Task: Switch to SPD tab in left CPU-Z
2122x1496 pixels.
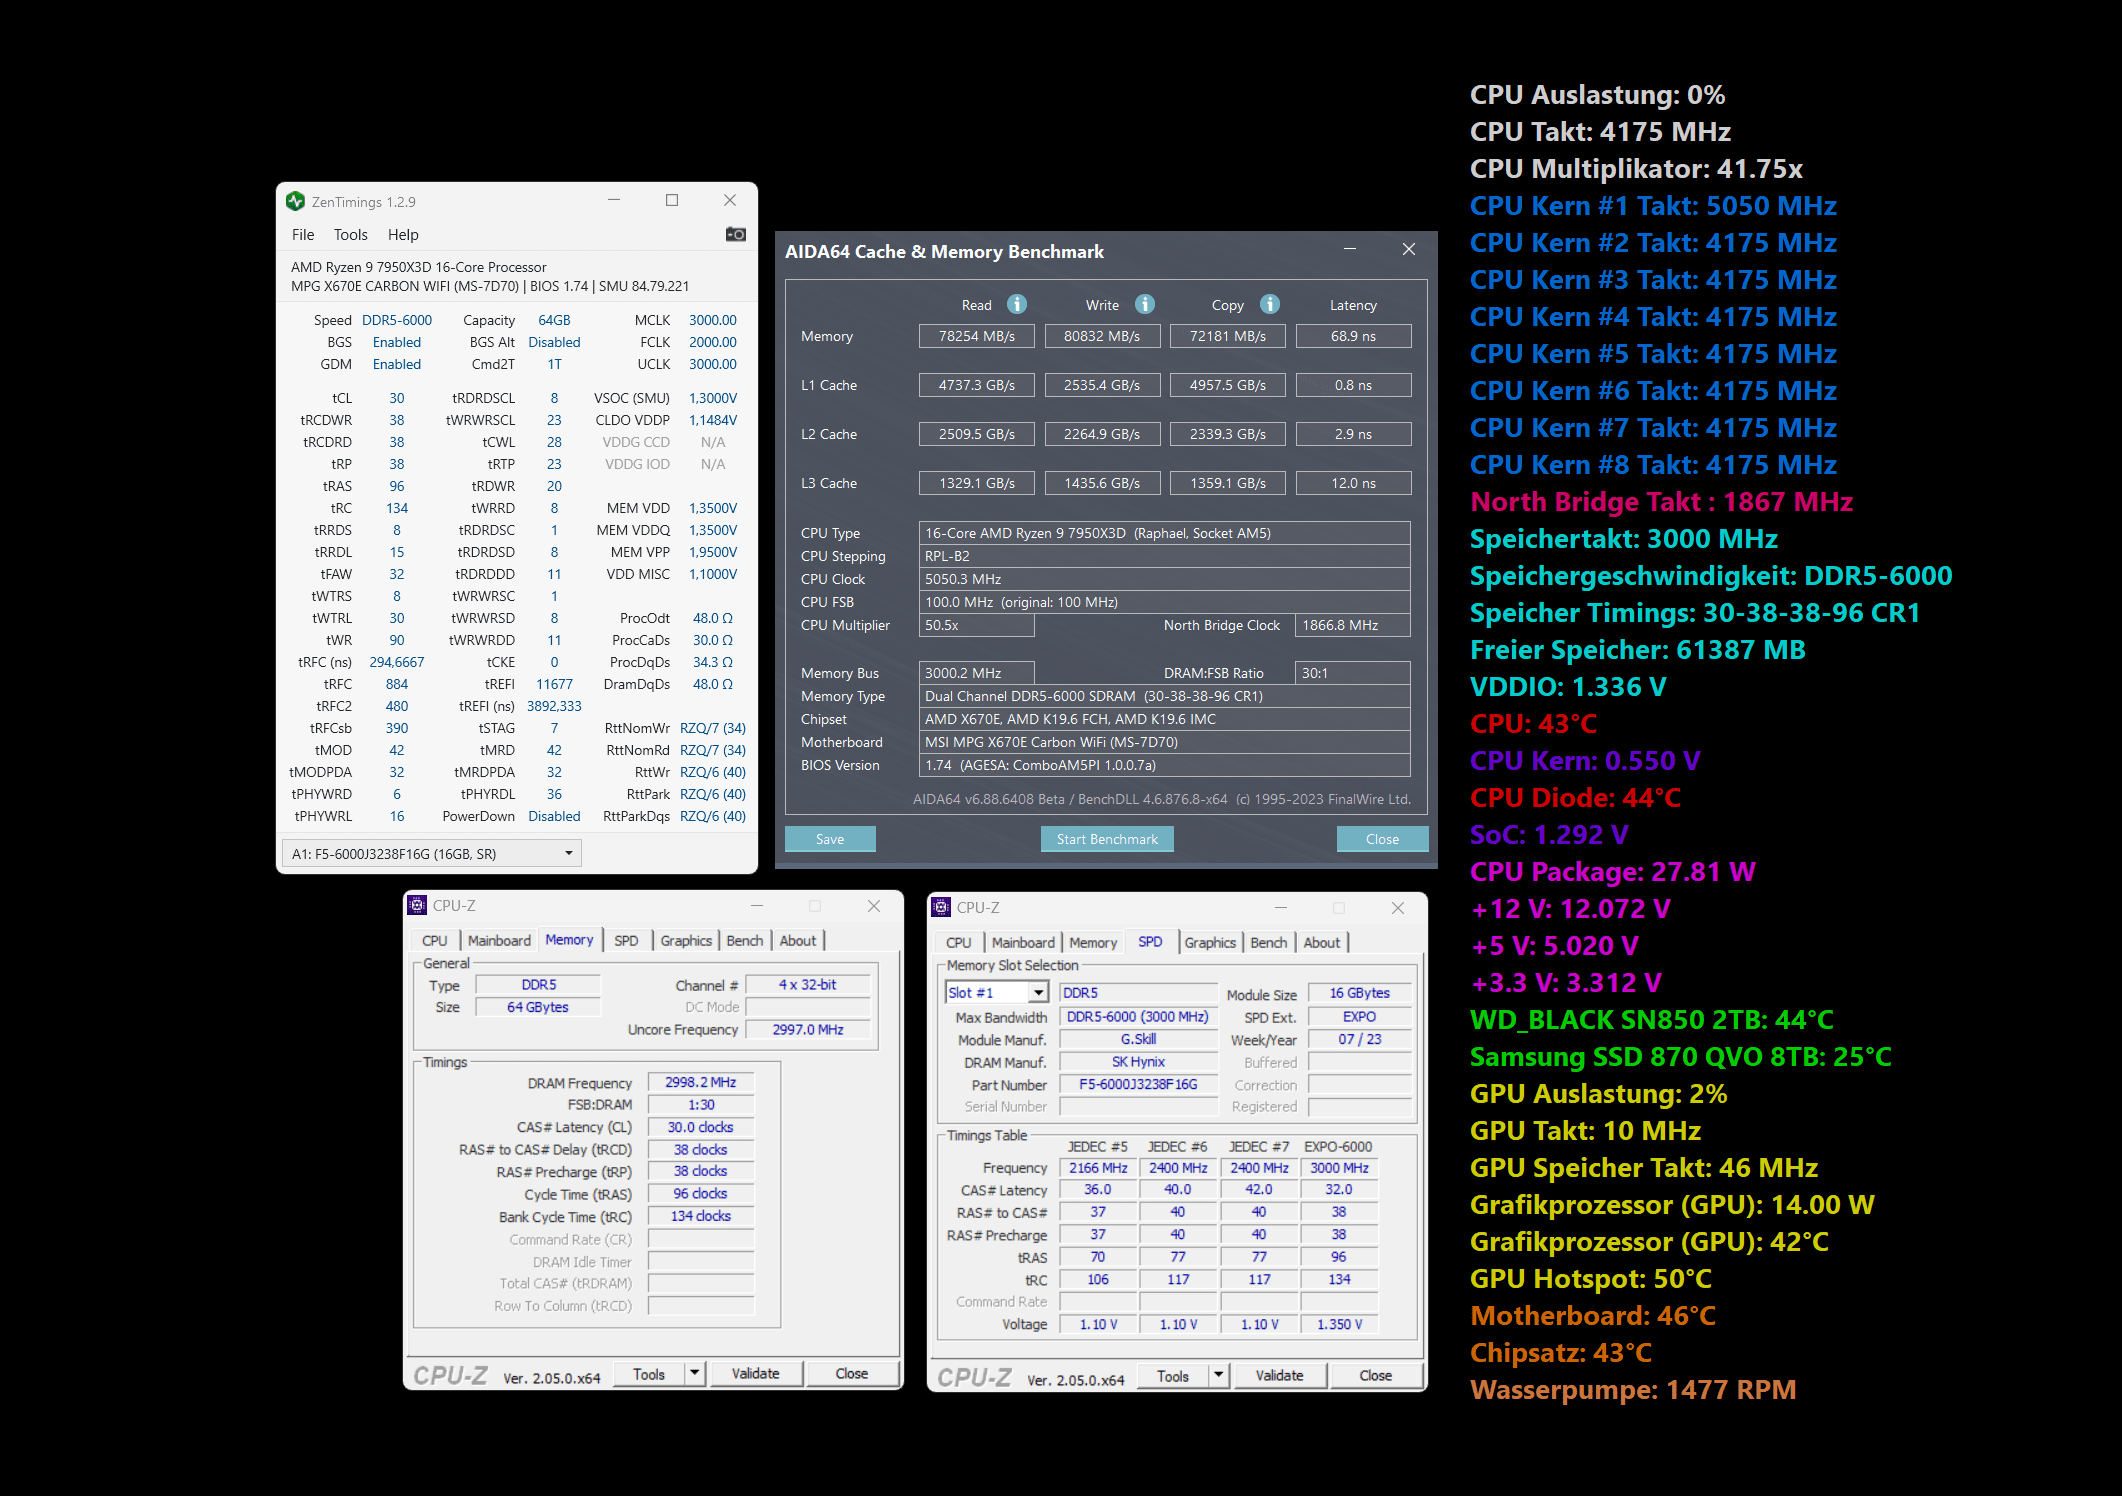Action: click(626, 941)
